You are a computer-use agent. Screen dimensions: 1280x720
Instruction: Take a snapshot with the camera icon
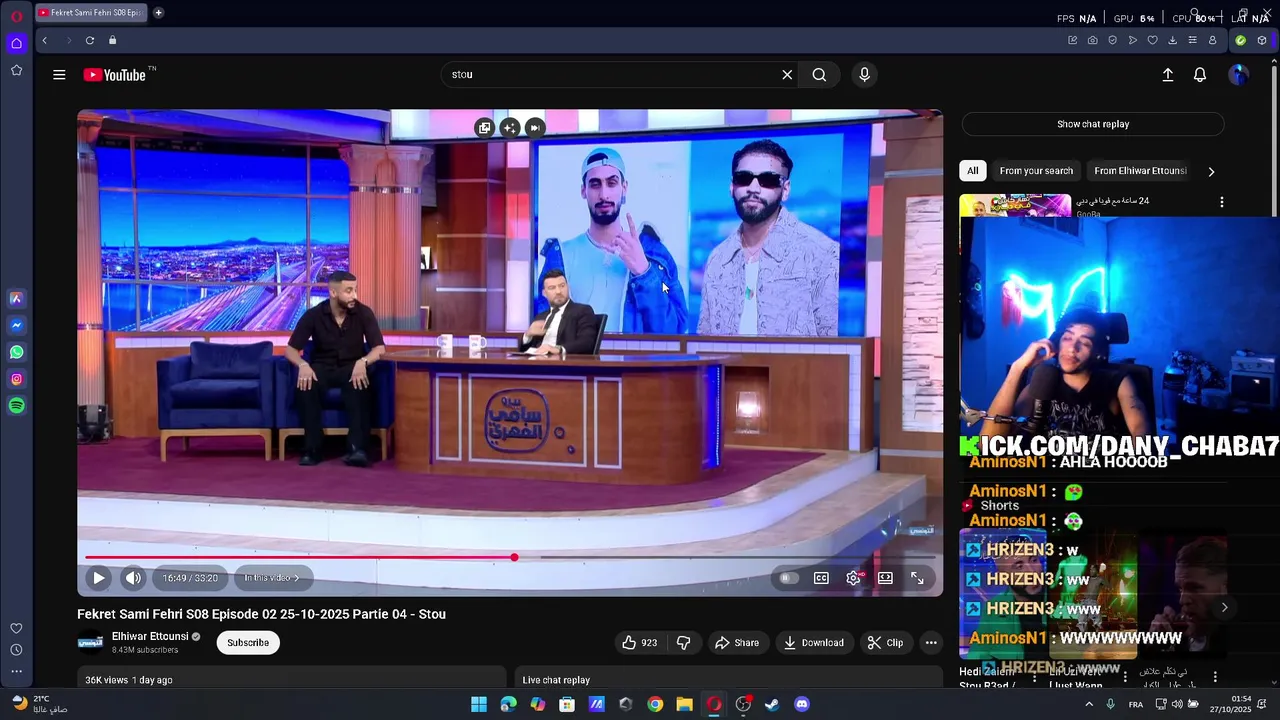coord(1092,40)
